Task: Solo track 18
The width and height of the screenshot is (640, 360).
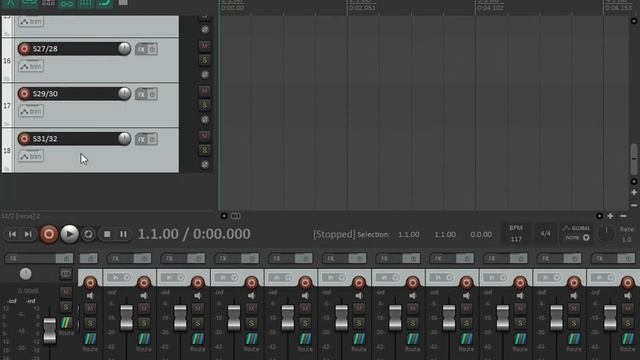Action: pos(204,150)
